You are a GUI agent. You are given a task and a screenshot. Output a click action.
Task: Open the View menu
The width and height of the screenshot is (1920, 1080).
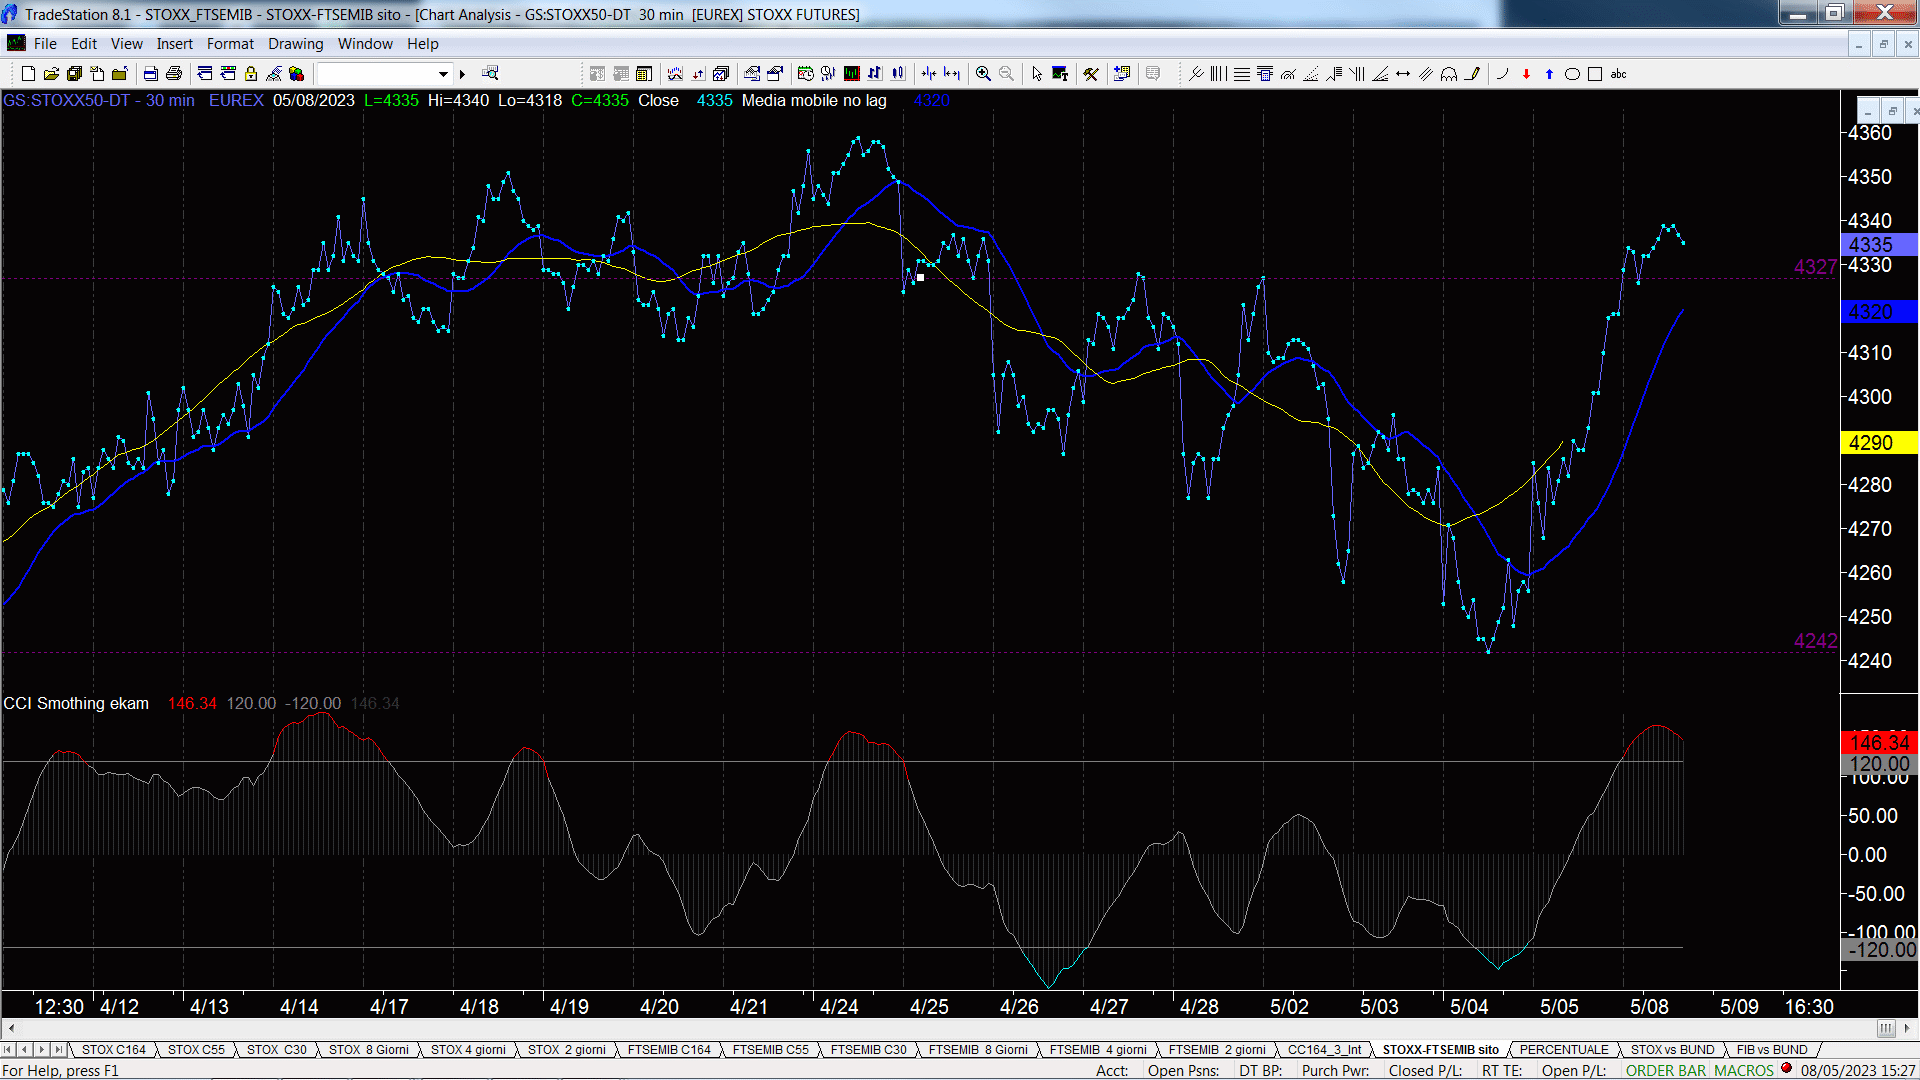(127, 44)
